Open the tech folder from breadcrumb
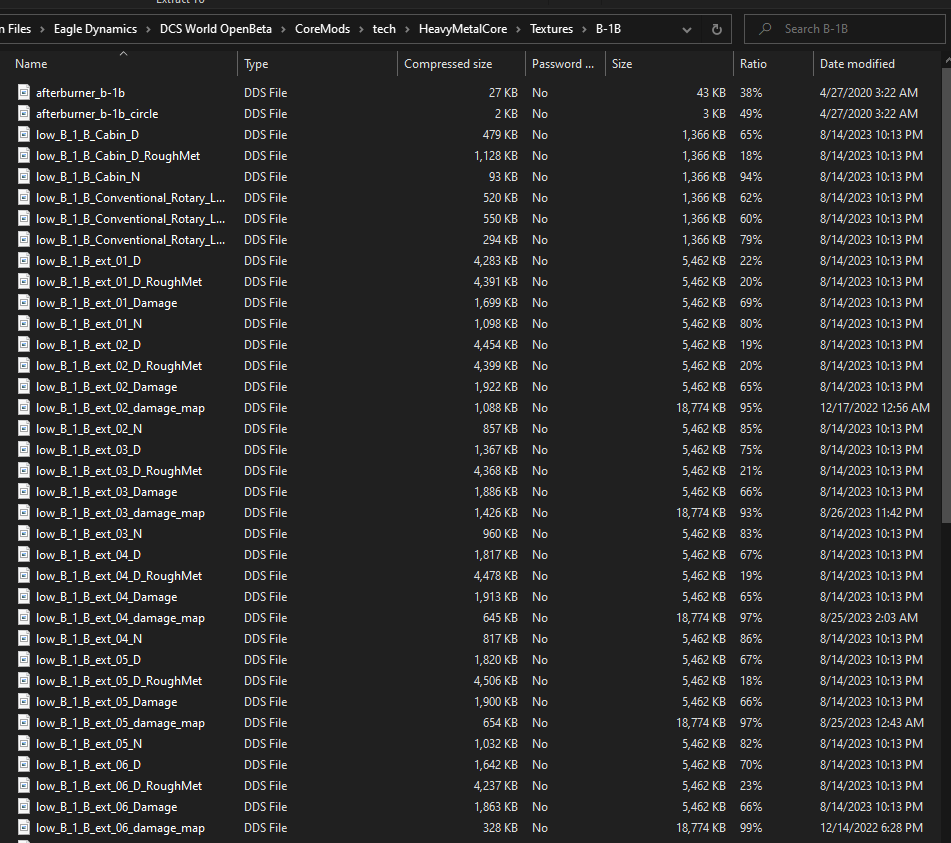The image size is (951, 843). tap(384, 29)
